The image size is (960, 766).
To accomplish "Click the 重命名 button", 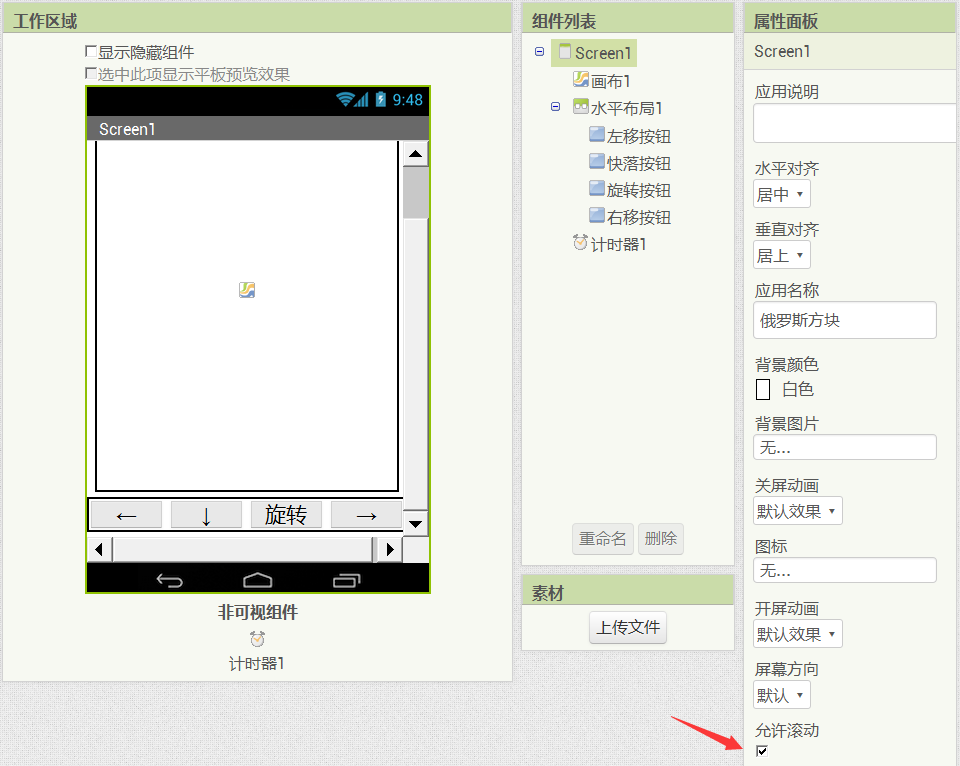I will coord(602,538).
